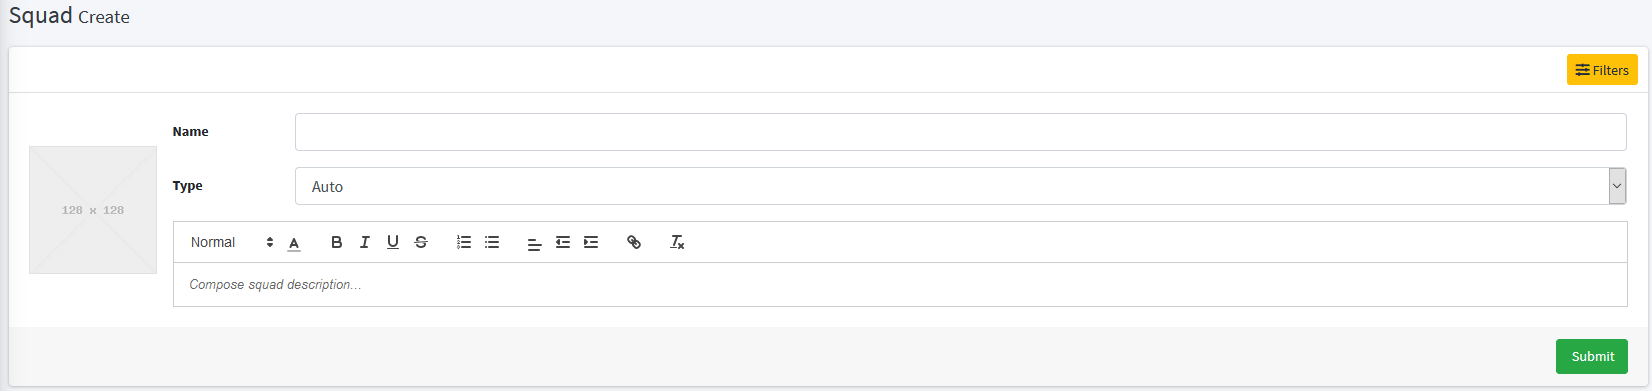Decrease indent of text
The width and height of the screenshot is (1652, 391).
tap(563, 242)
